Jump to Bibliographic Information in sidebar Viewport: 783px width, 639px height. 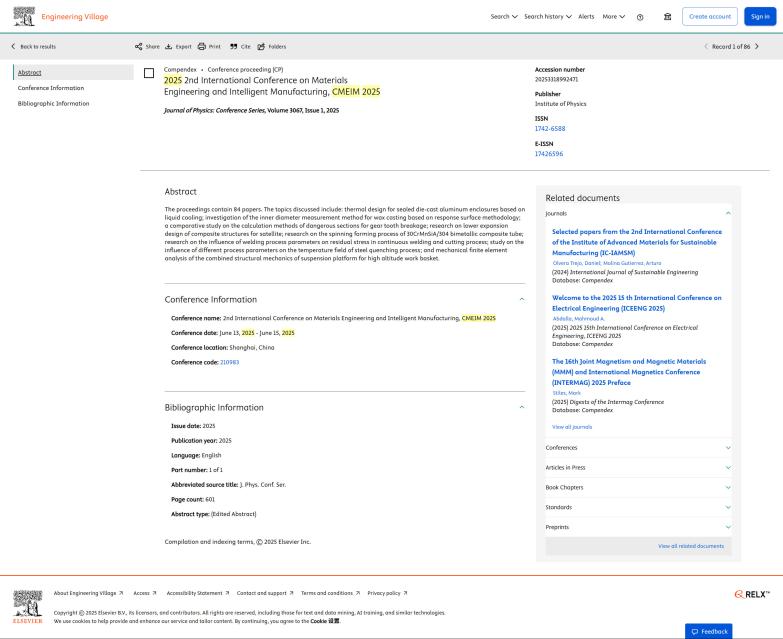pyautogui.click(x=53, y=103)
